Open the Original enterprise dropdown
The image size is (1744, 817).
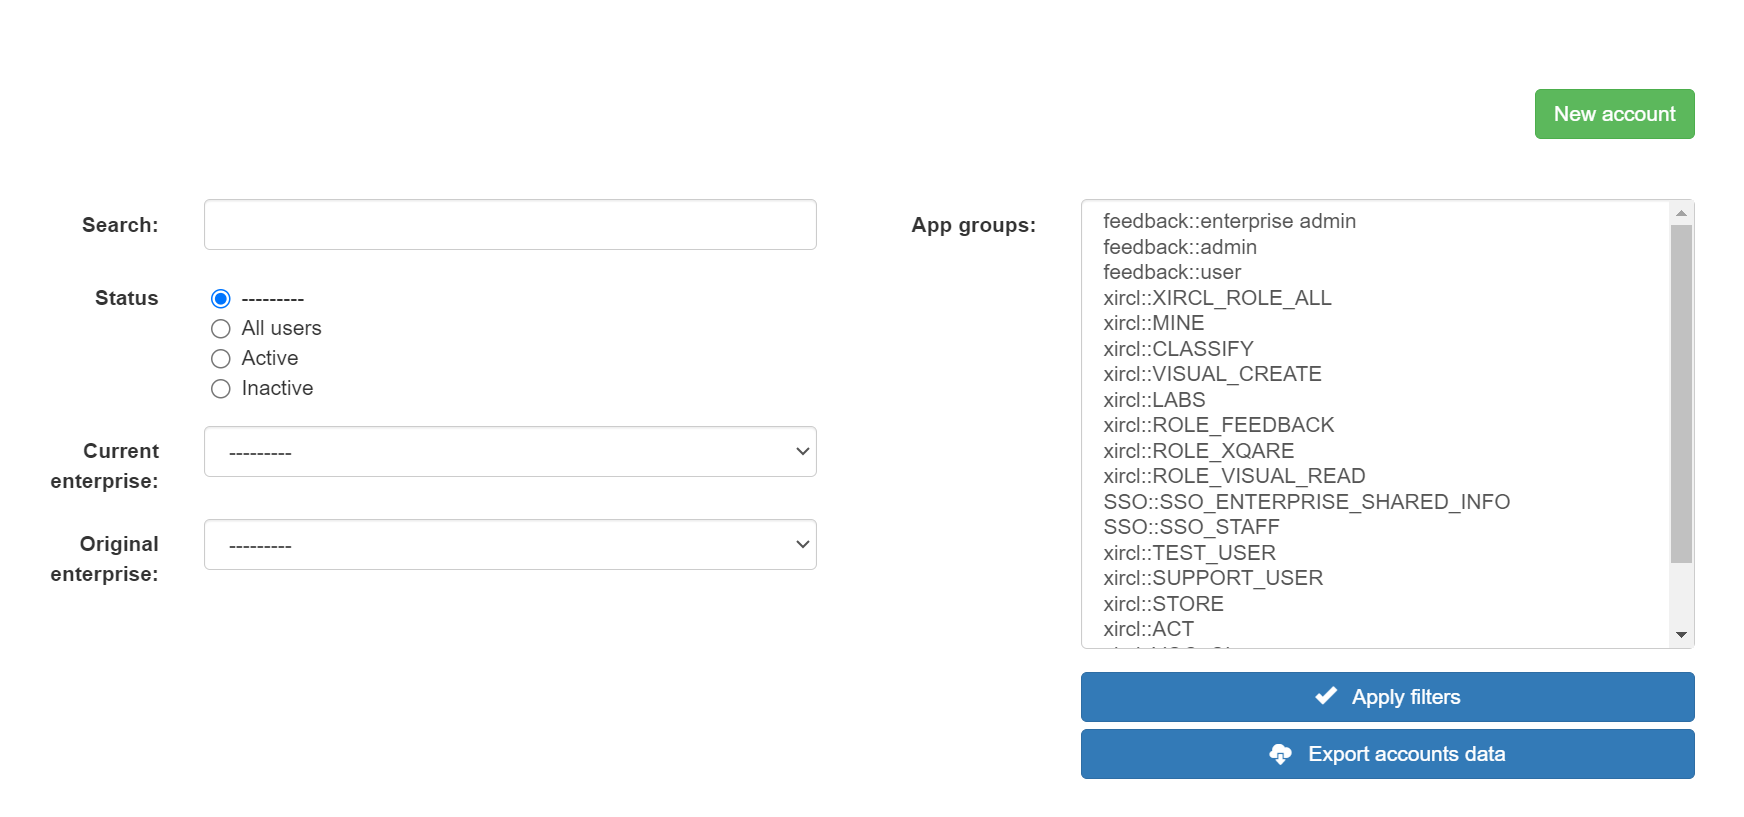tap(510, 544)
